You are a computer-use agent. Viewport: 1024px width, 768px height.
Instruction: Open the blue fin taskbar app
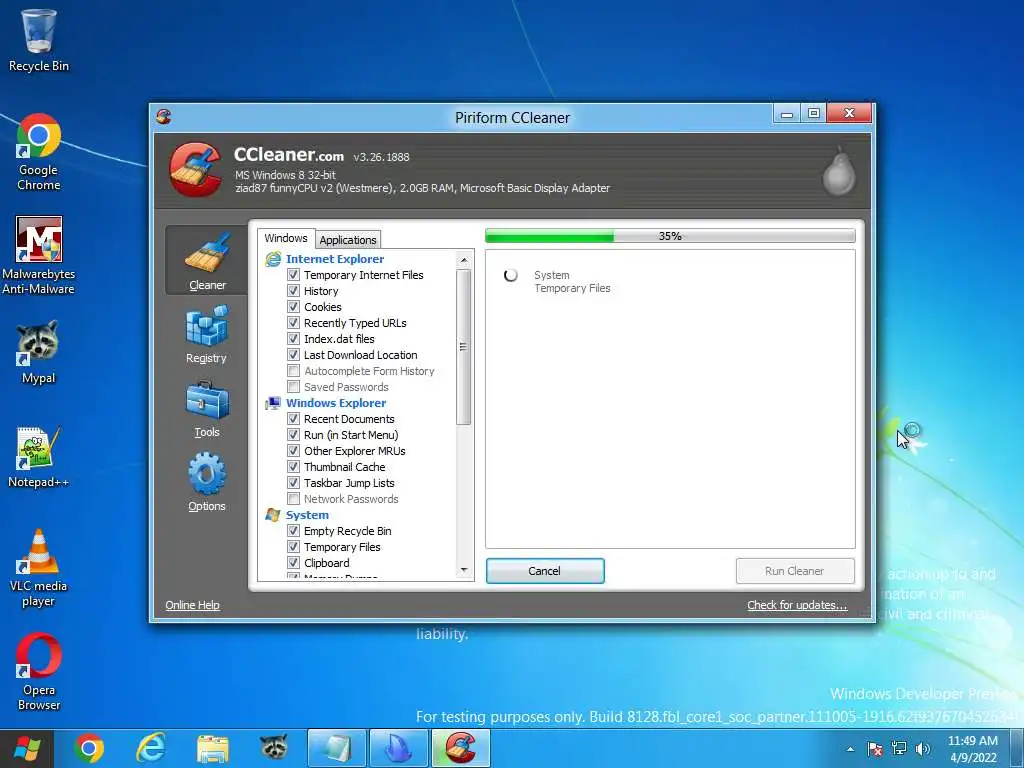click(x=398, y=748)
